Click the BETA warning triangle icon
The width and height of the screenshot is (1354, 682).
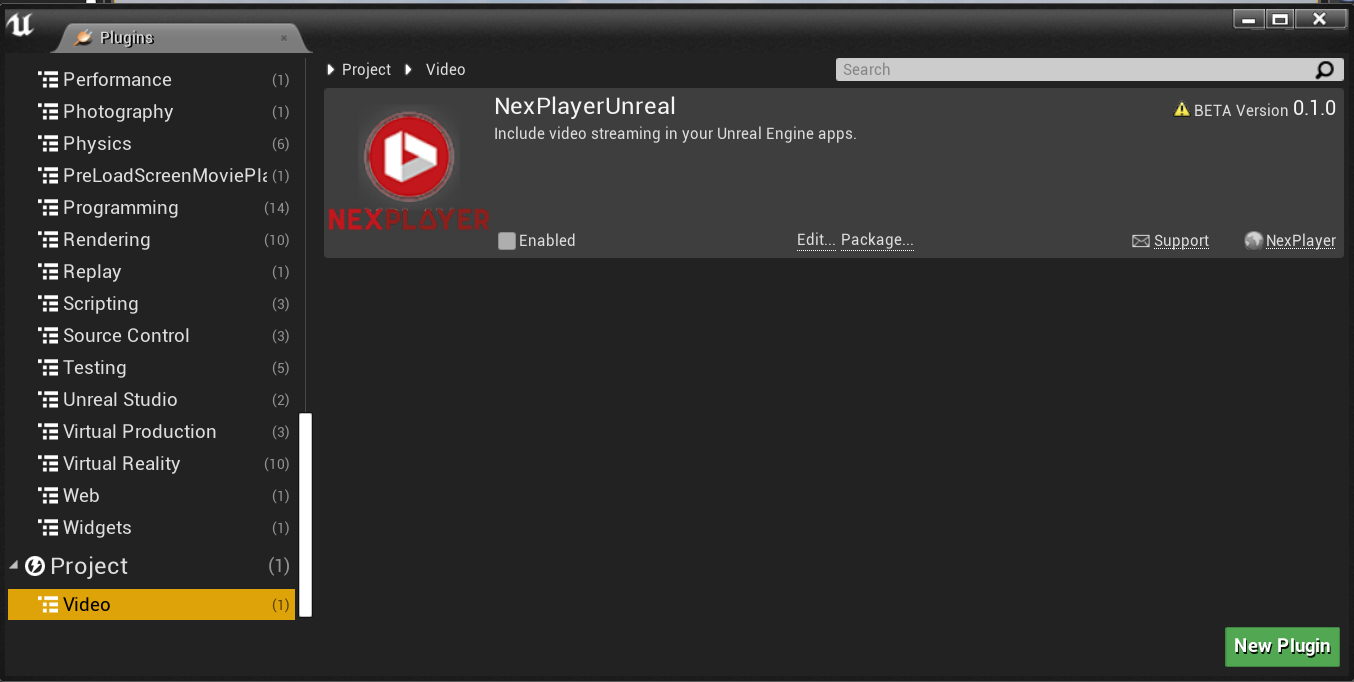pyautogui.click(x=1182, y=110)
